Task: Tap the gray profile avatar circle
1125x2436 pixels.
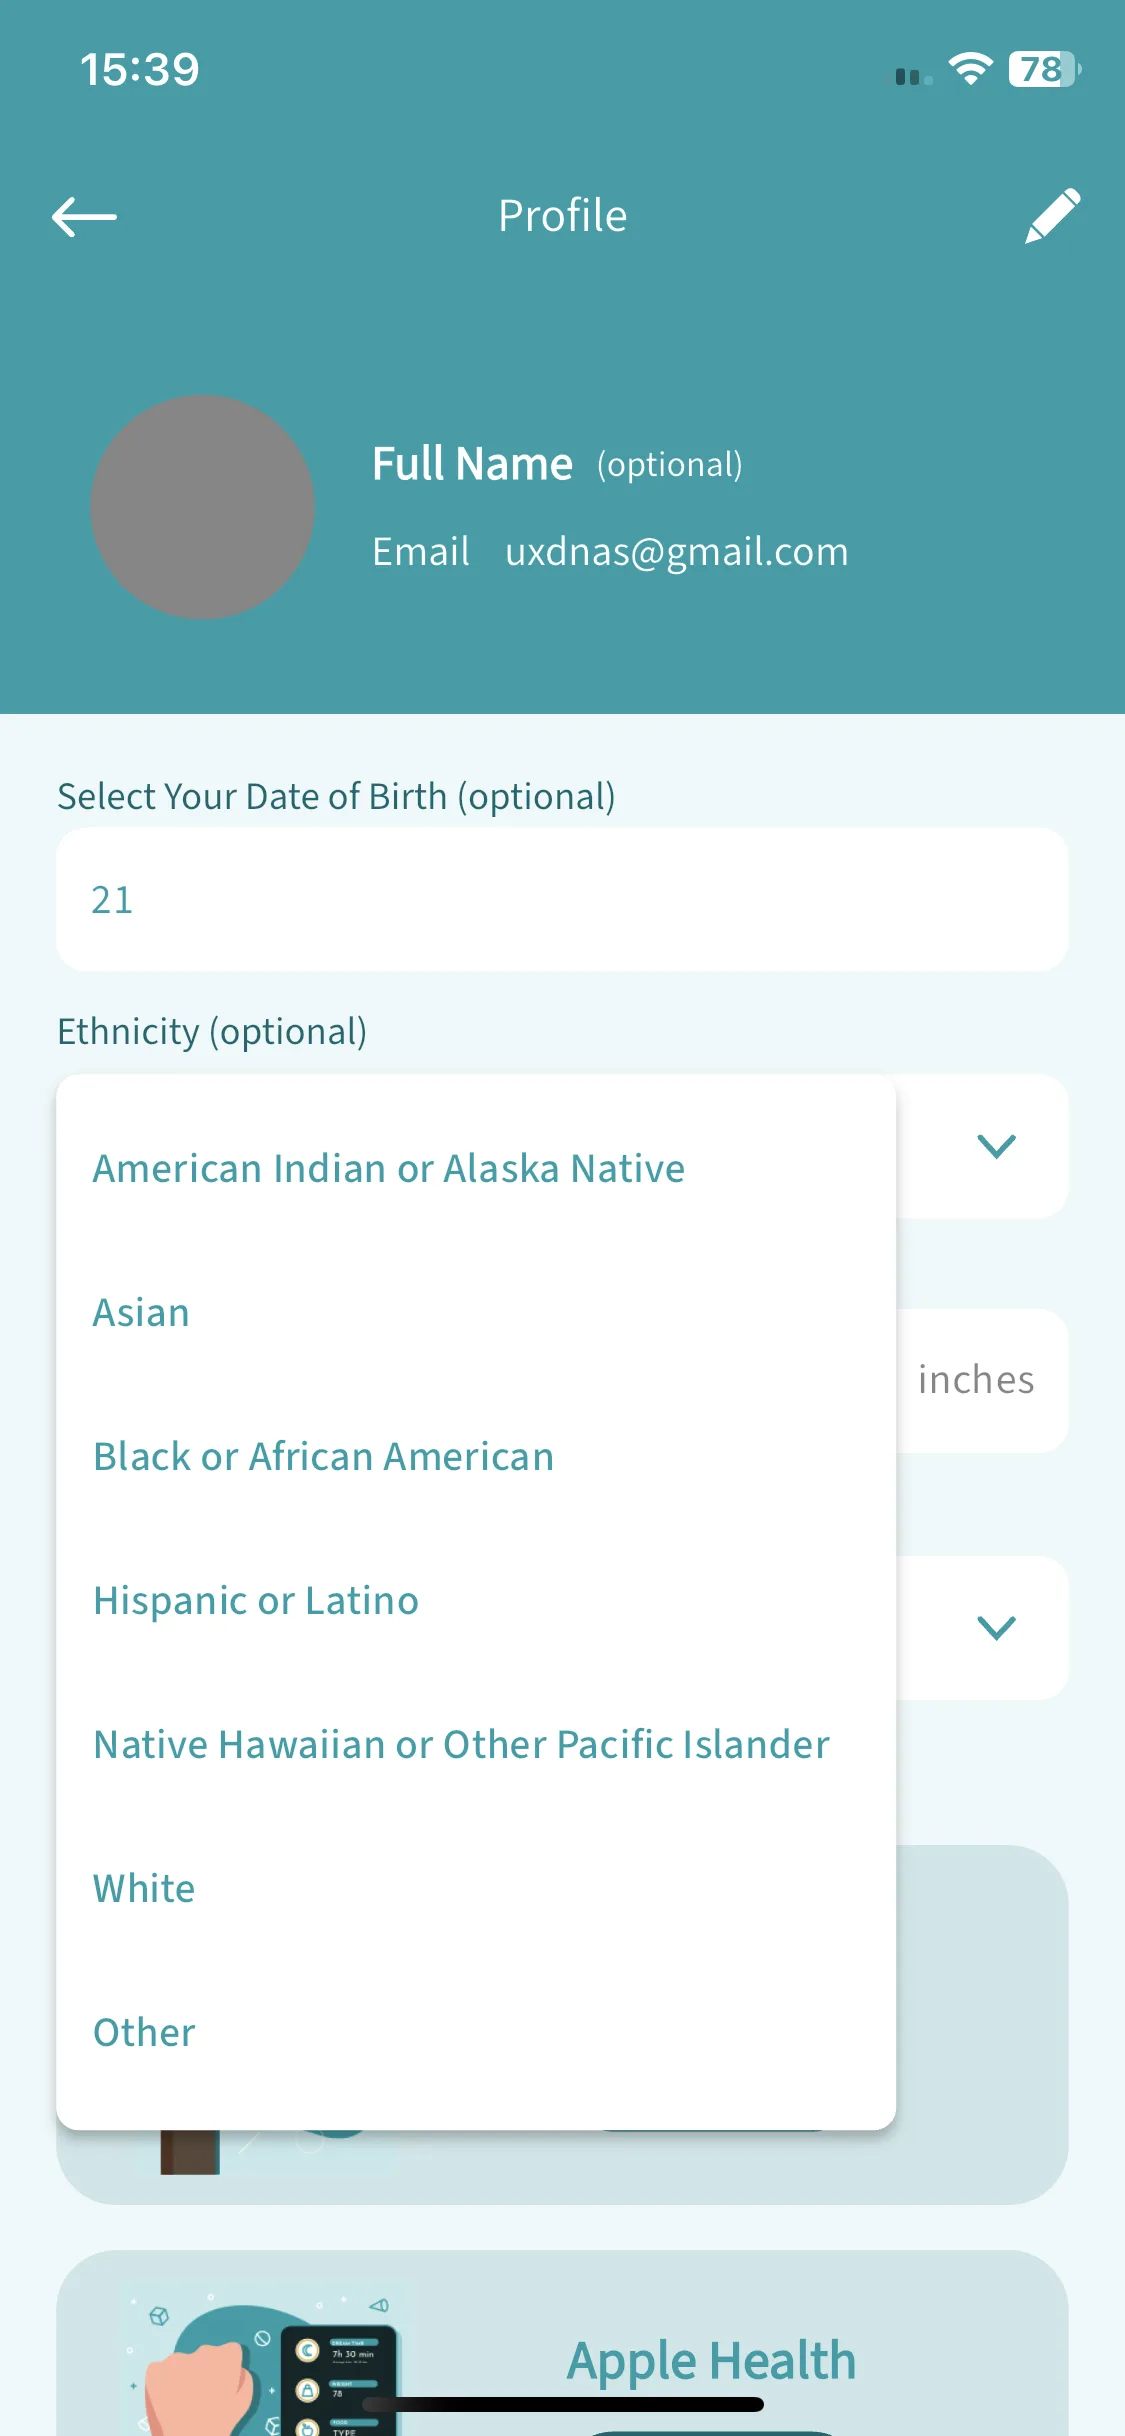Action: pyautogui.click(x=203, y=507)
